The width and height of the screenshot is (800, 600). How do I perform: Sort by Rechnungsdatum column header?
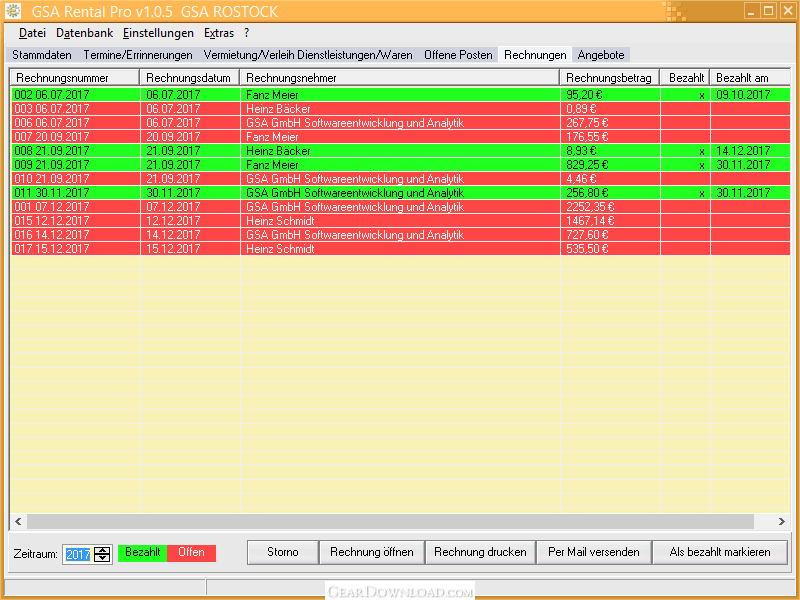pyautogui.click(x=190, y=78)
